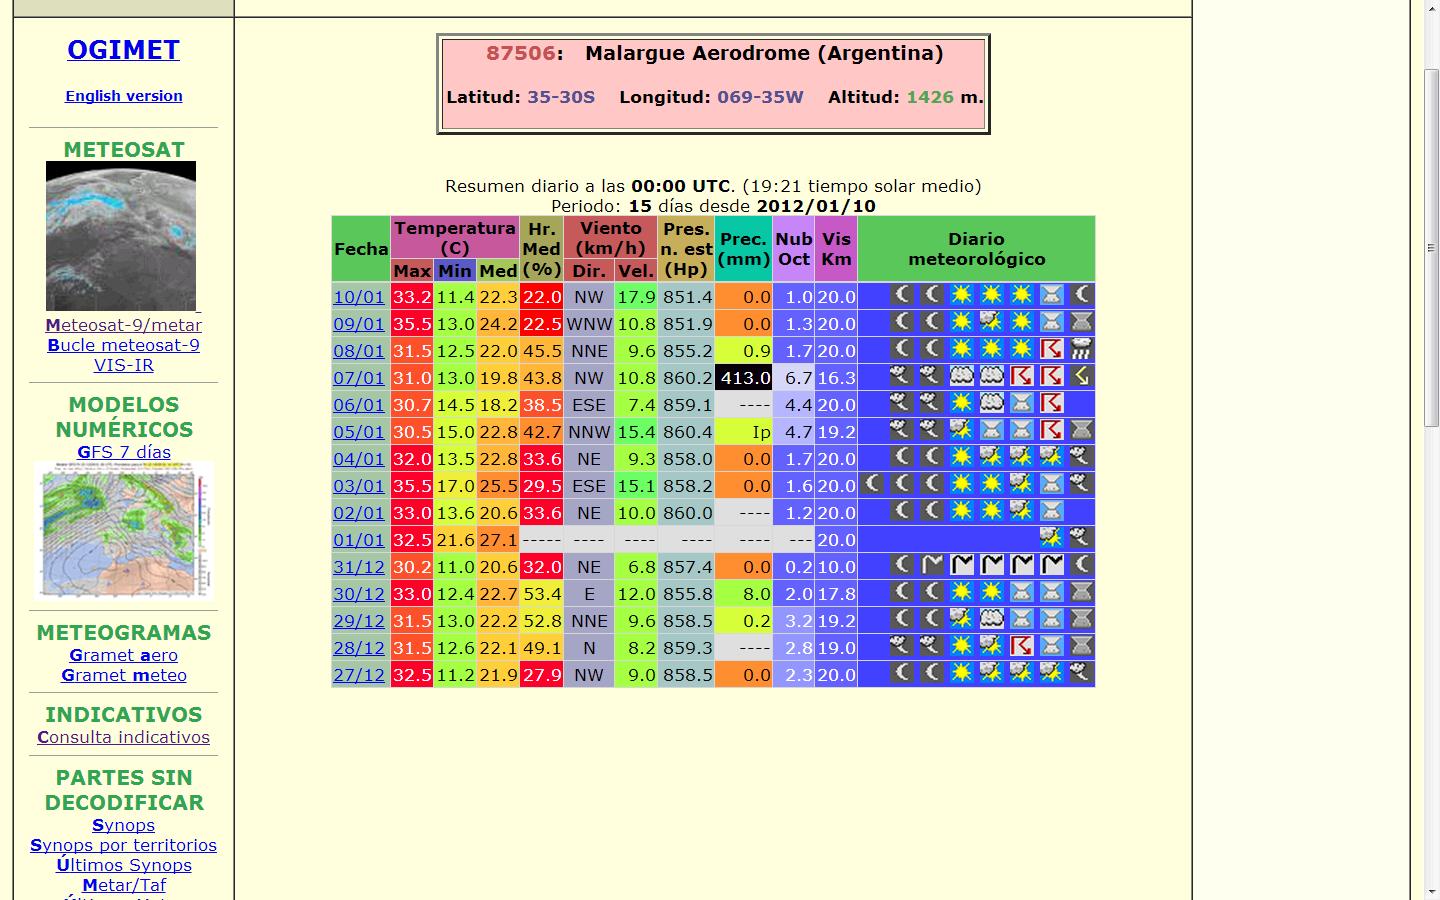Open the Consulta indicativos link

point(124,737)
